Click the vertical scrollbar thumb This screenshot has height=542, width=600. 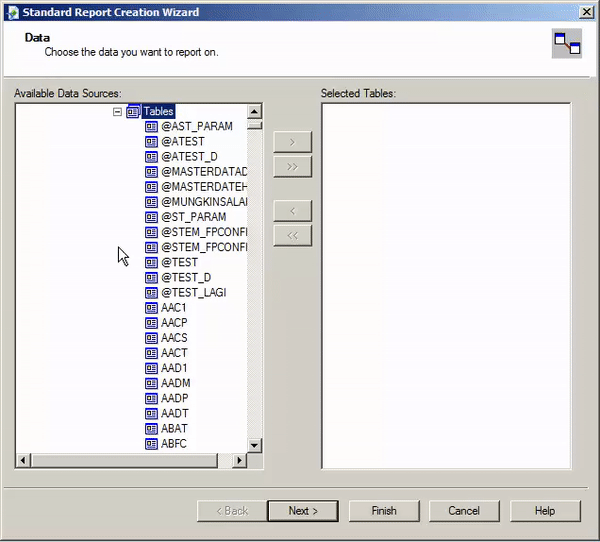254,125
